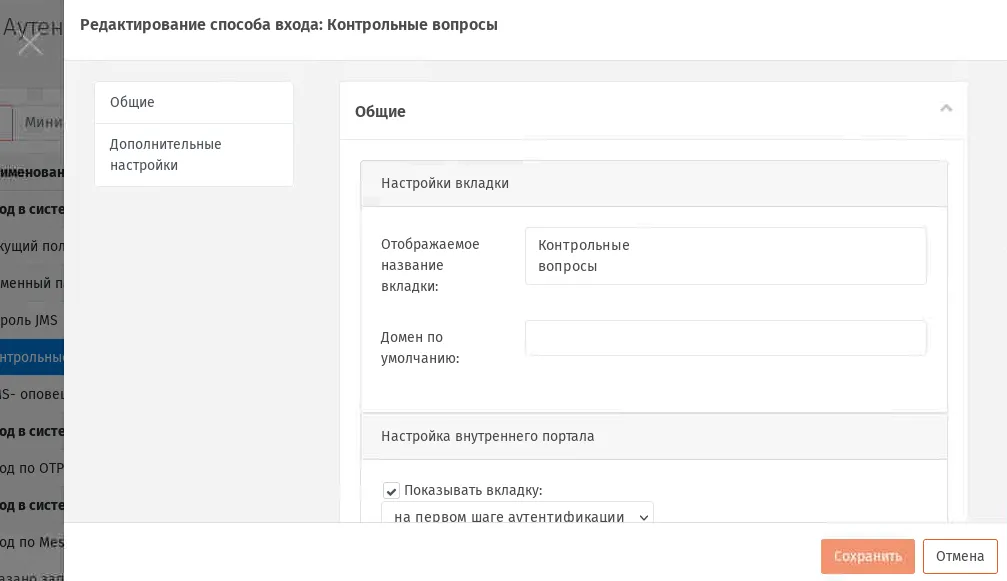Screen dimensions: 1007x581
Task: Close the edit dialog using the X icon
Action: (30, 44)
